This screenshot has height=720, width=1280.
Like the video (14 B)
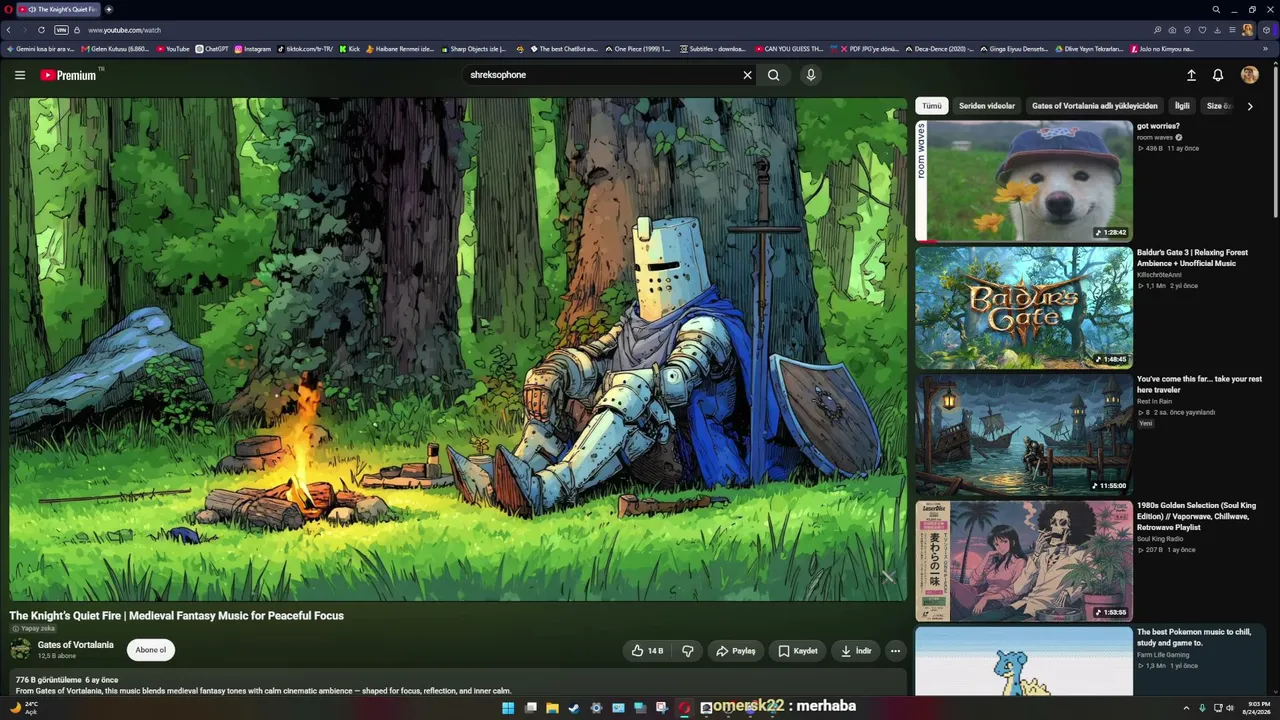coord(647,651)
